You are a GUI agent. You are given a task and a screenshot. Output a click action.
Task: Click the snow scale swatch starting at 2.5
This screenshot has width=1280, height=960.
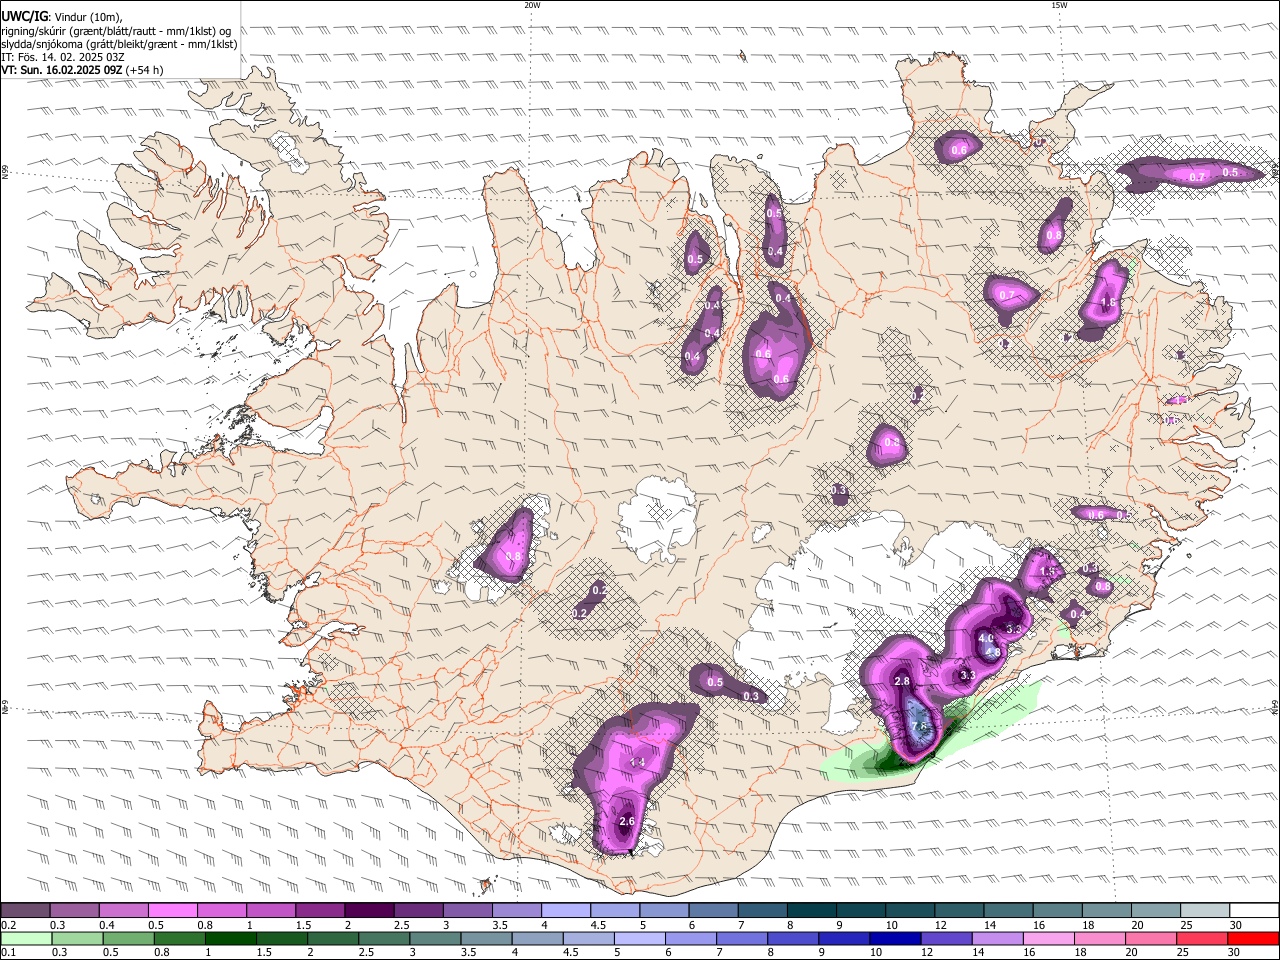pyautogui.click(x=418, y=911)
